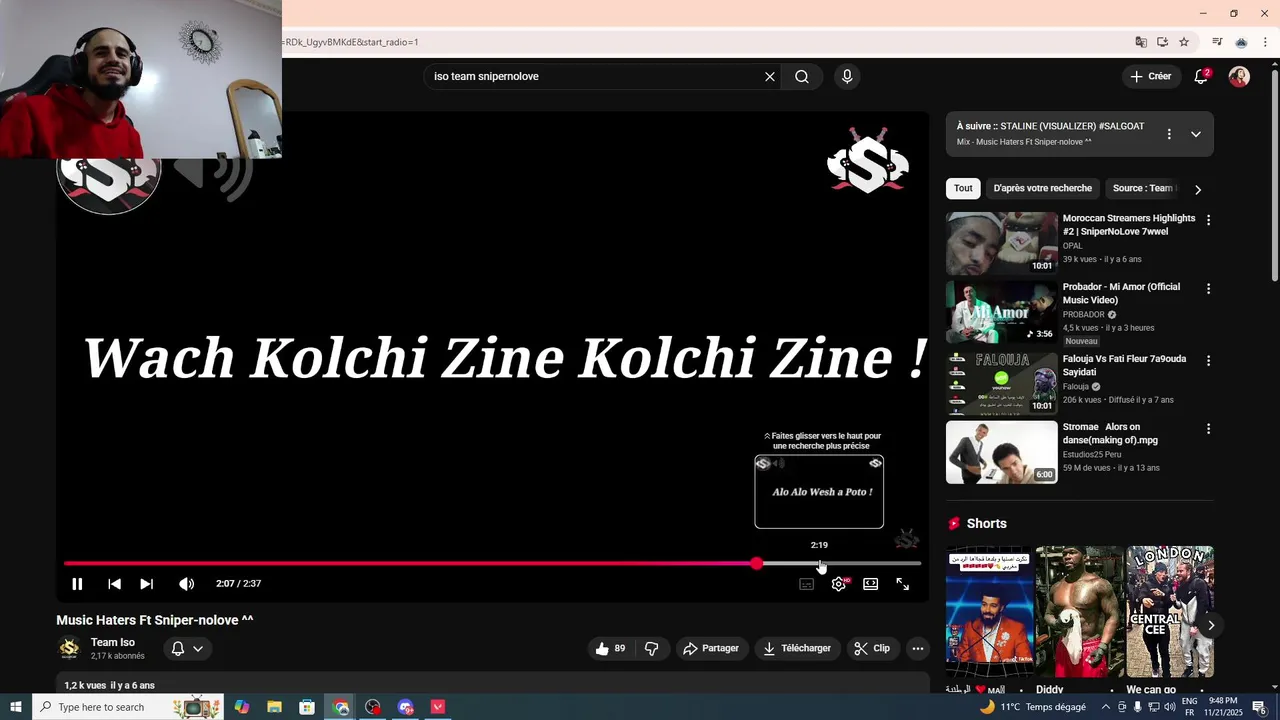Create a Clip from the video
The height and width of the screenshot is (720, 1280).
[872, 649]
